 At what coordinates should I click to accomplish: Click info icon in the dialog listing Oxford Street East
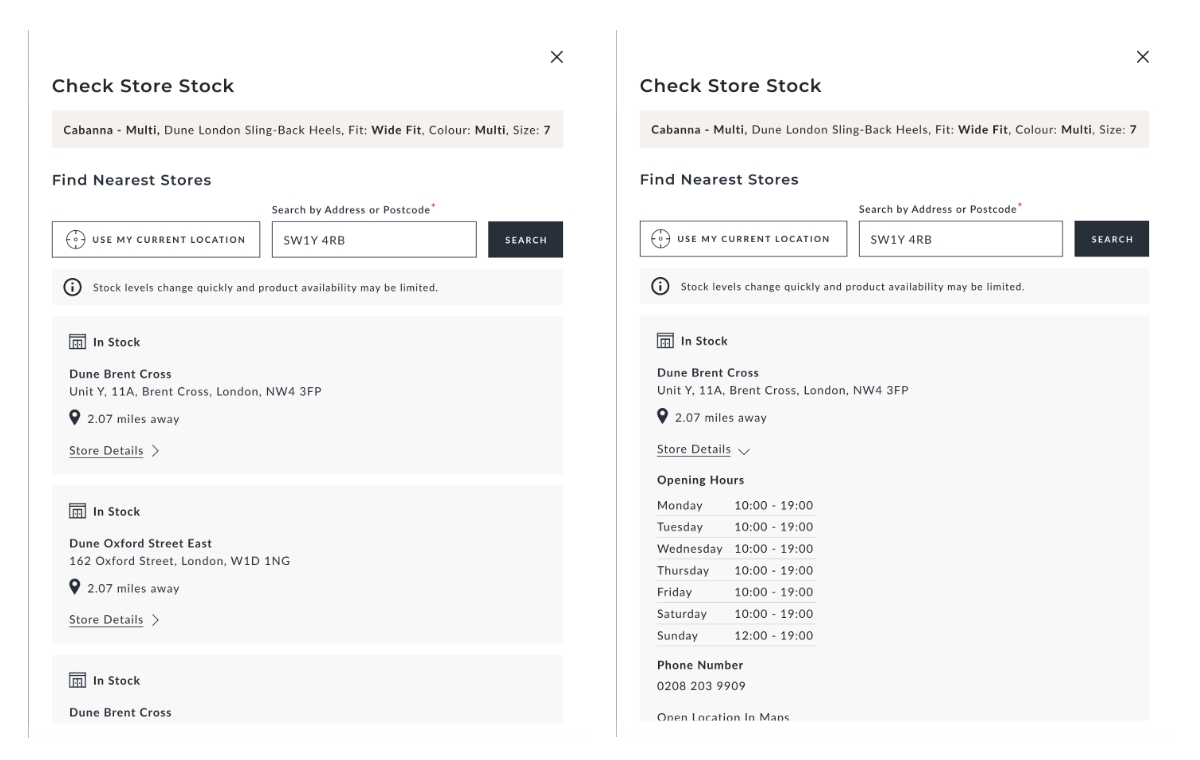[x=73, y=287]
